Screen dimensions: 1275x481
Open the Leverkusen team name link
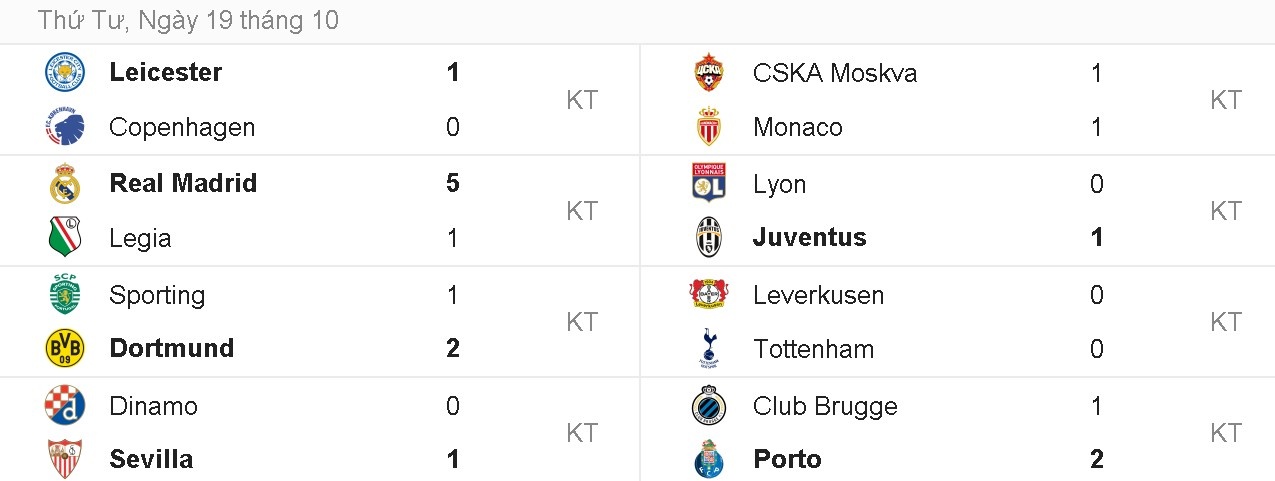click(818, 295)
